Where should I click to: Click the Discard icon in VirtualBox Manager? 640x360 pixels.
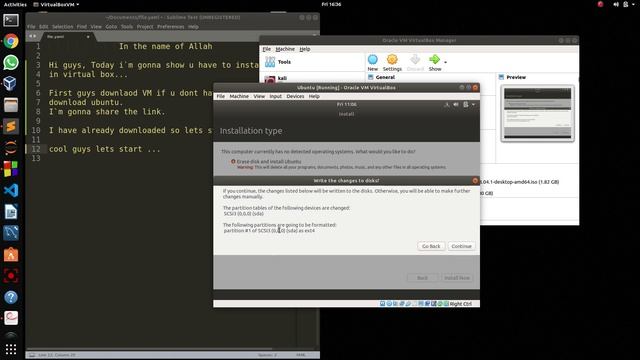[415, 62]
